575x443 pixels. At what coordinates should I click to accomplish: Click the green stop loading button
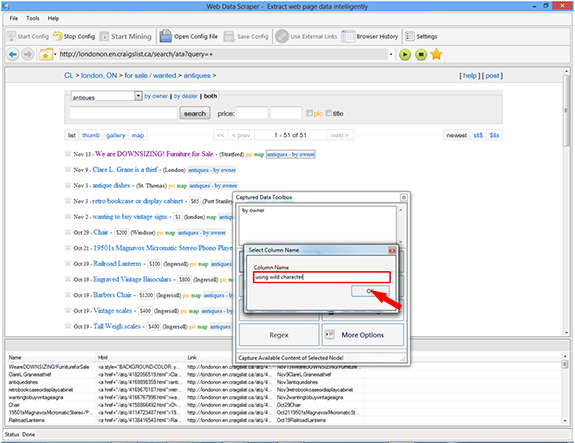(421, 55)
